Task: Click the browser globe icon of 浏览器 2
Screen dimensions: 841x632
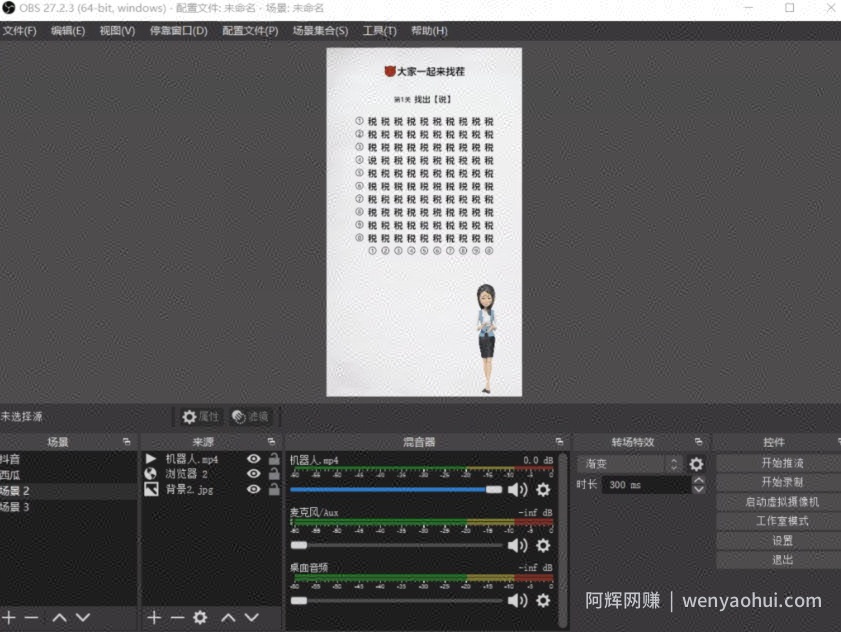Action: (151, 474)
